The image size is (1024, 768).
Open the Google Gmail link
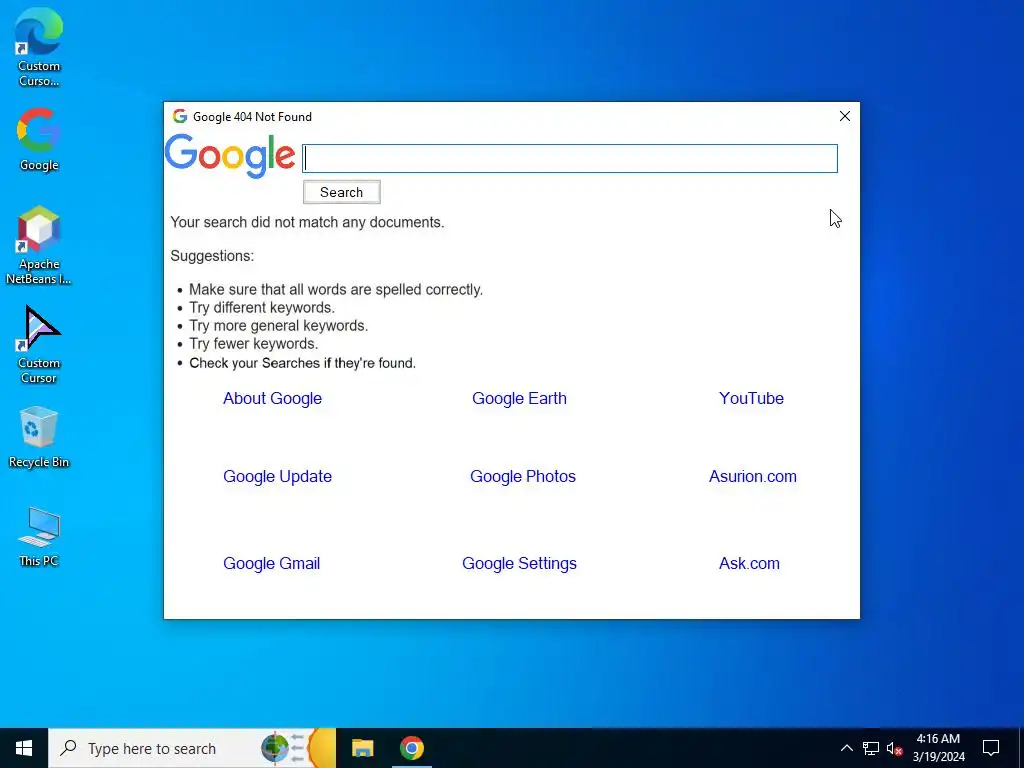[x=272, y=563]
